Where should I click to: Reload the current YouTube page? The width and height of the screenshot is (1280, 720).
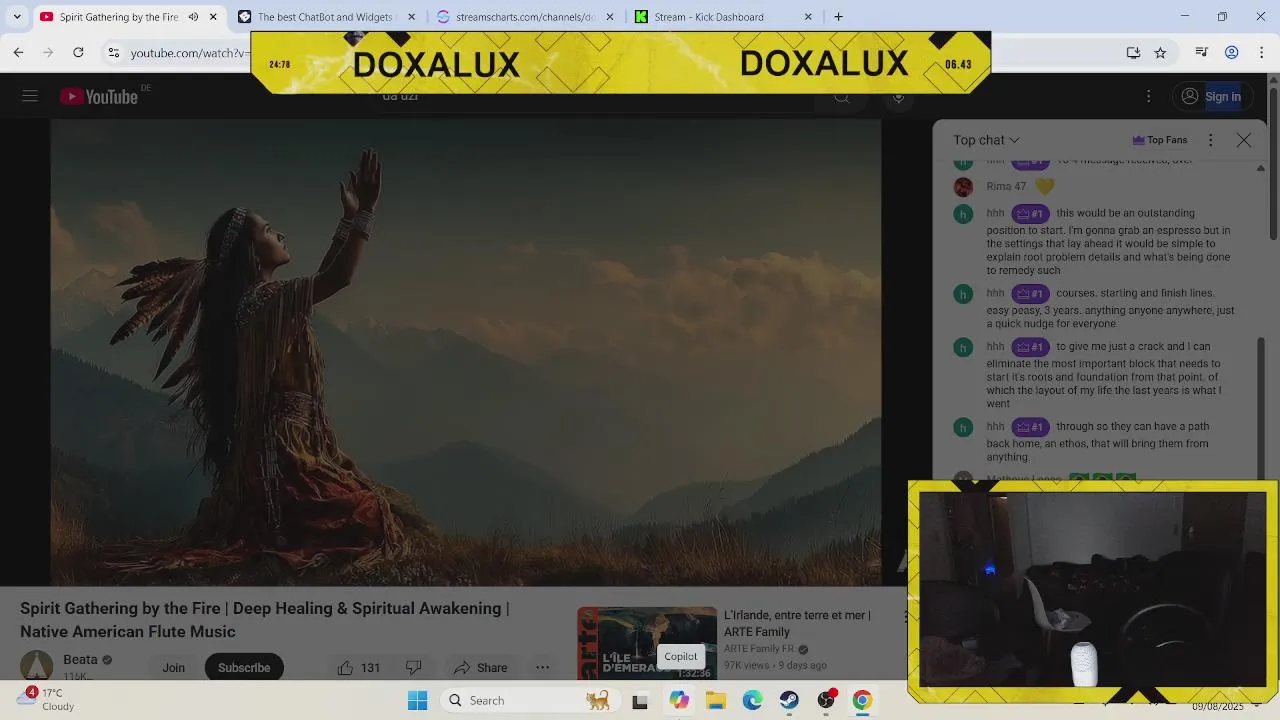[78, 52]
